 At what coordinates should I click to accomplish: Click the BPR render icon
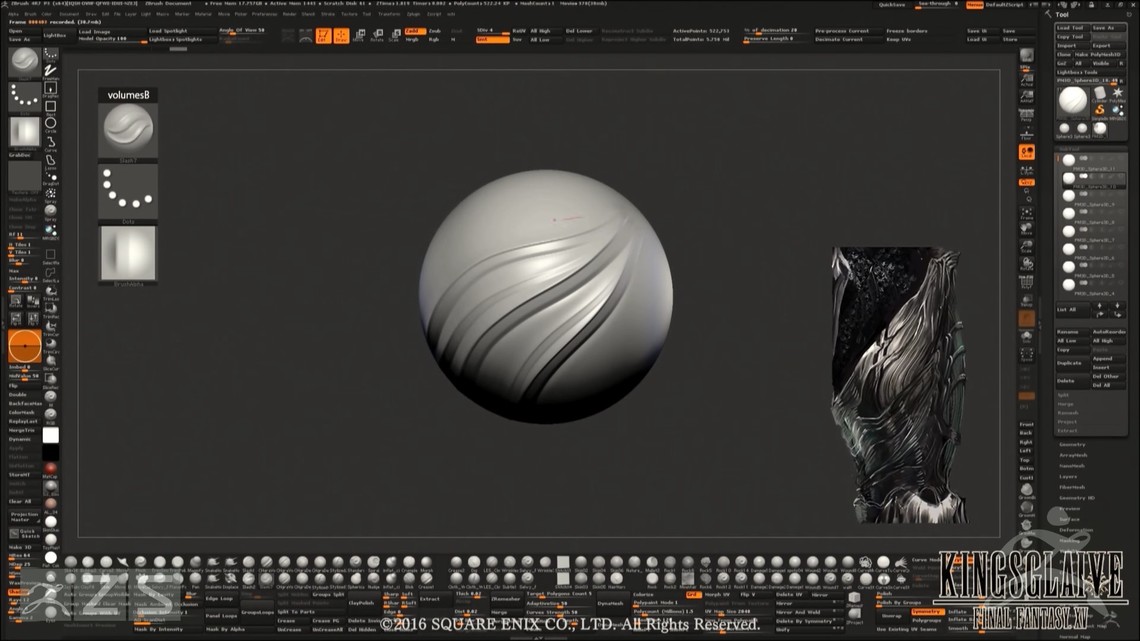1027,57
